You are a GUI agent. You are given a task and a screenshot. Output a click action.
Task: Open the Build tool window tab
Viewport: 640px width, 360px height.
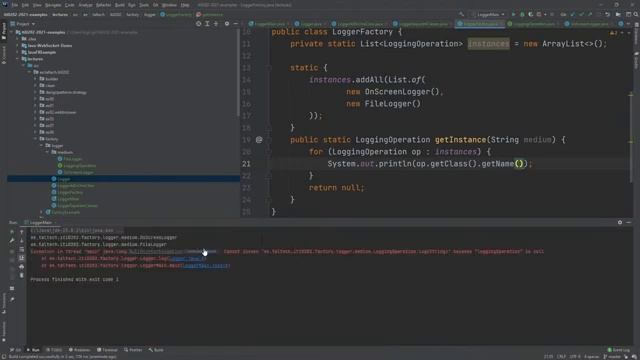tap(156, 350)
